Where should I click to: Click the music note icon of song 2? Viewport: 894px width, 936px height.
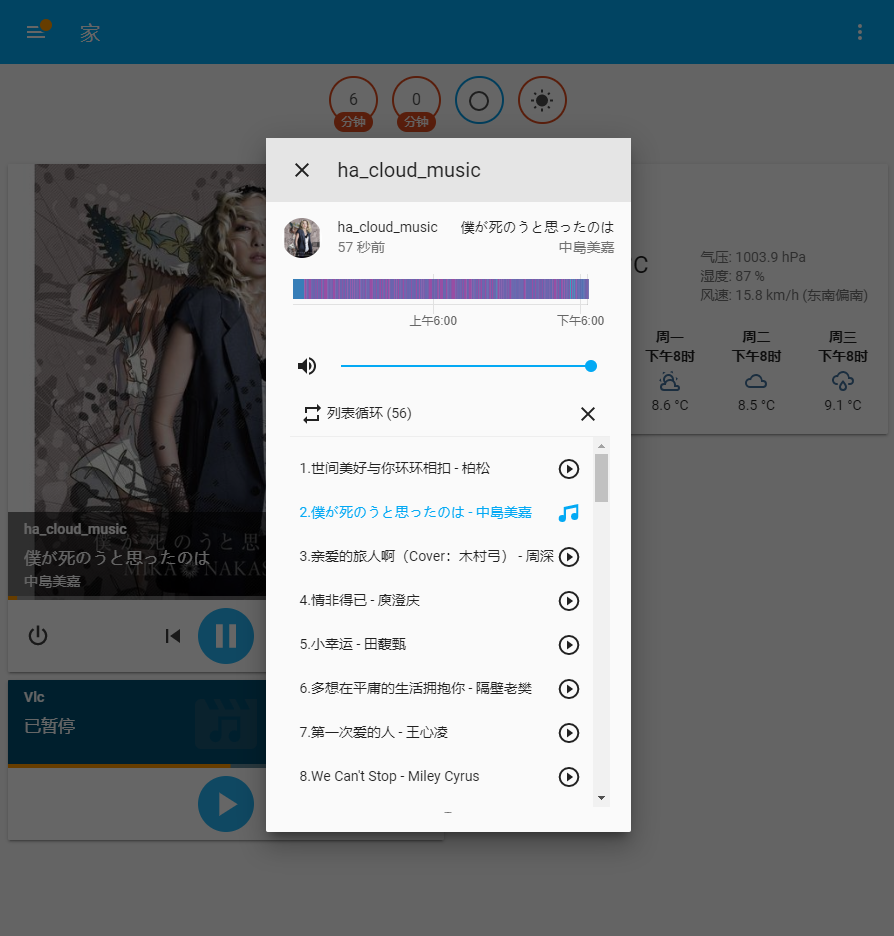pyautogui.click(x=569, y=513)
